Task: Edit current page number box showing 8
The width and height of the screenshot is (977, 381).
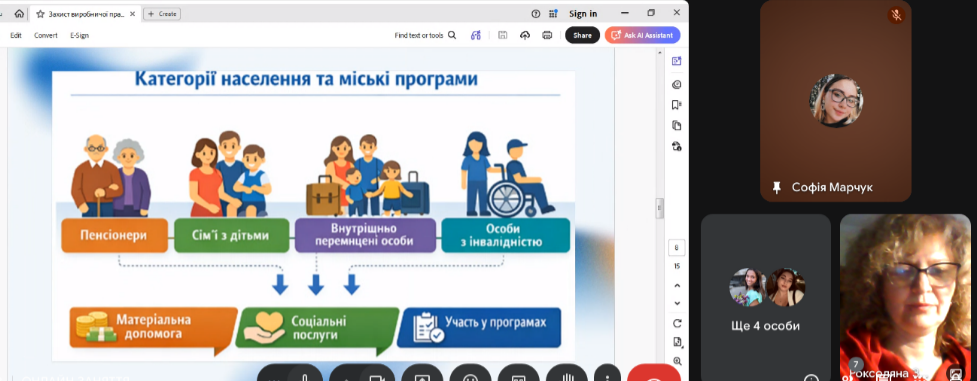Action: pos(677,248)
